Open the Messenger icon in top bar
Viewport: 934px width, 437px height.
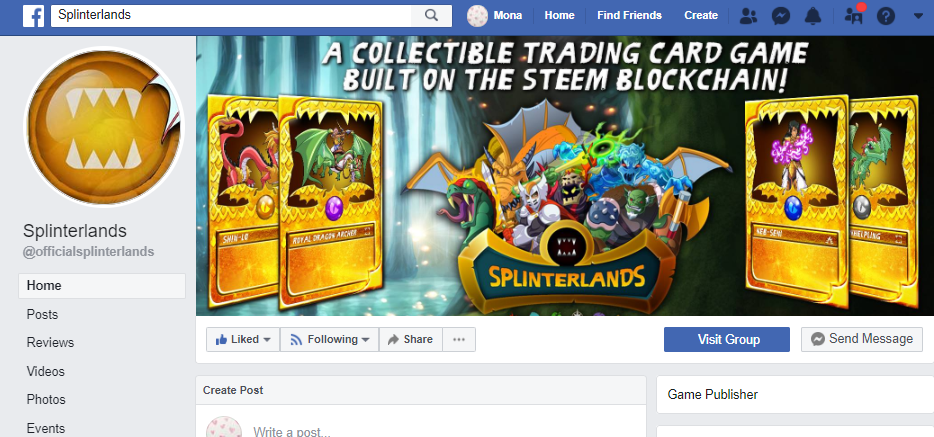[x=780, y=16]
